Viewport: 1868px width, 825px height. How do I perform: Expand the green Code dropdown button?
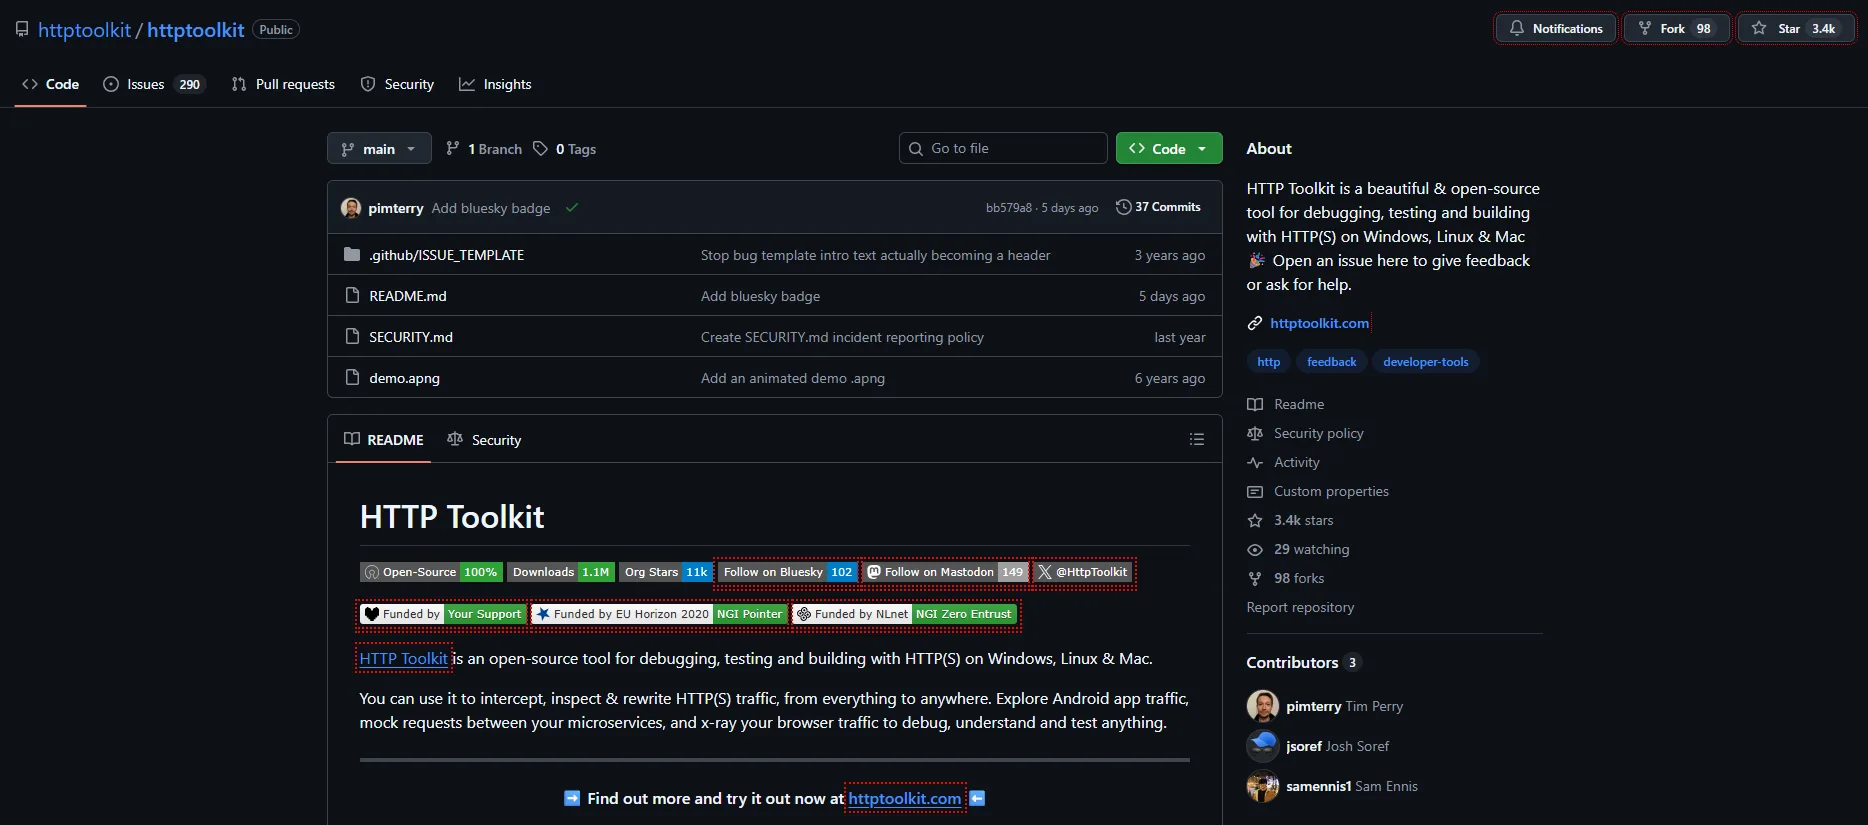pyautogui.click(x=1168, y=149)
